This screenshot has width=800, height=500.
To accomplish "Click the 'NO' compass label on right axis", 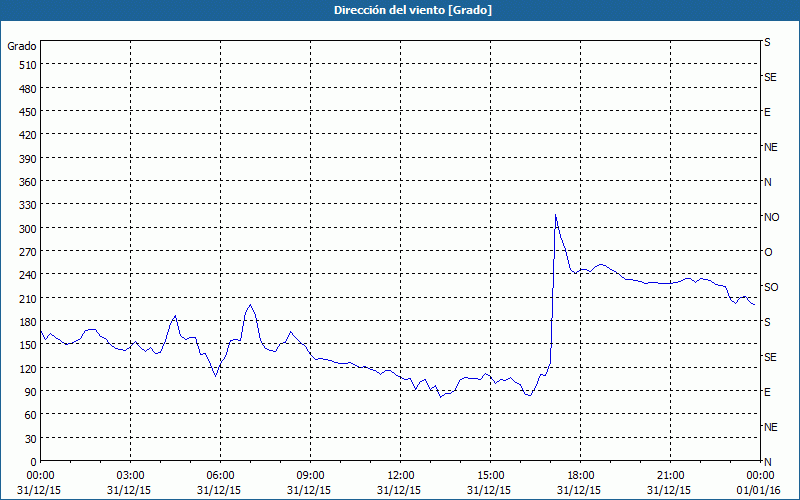I will (x=771, y=217).
